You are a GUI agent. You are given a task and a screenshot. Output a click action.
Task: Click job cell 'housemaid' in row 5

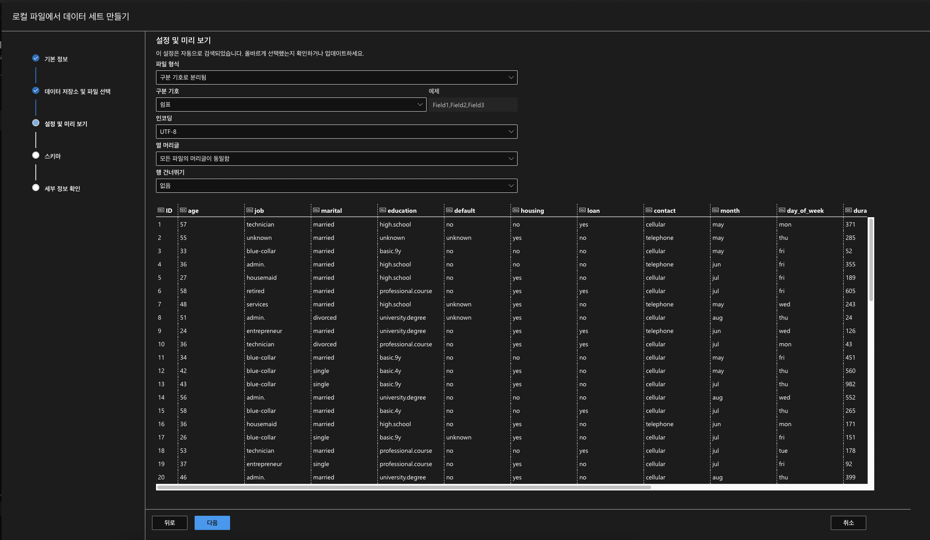pos(262,278)
